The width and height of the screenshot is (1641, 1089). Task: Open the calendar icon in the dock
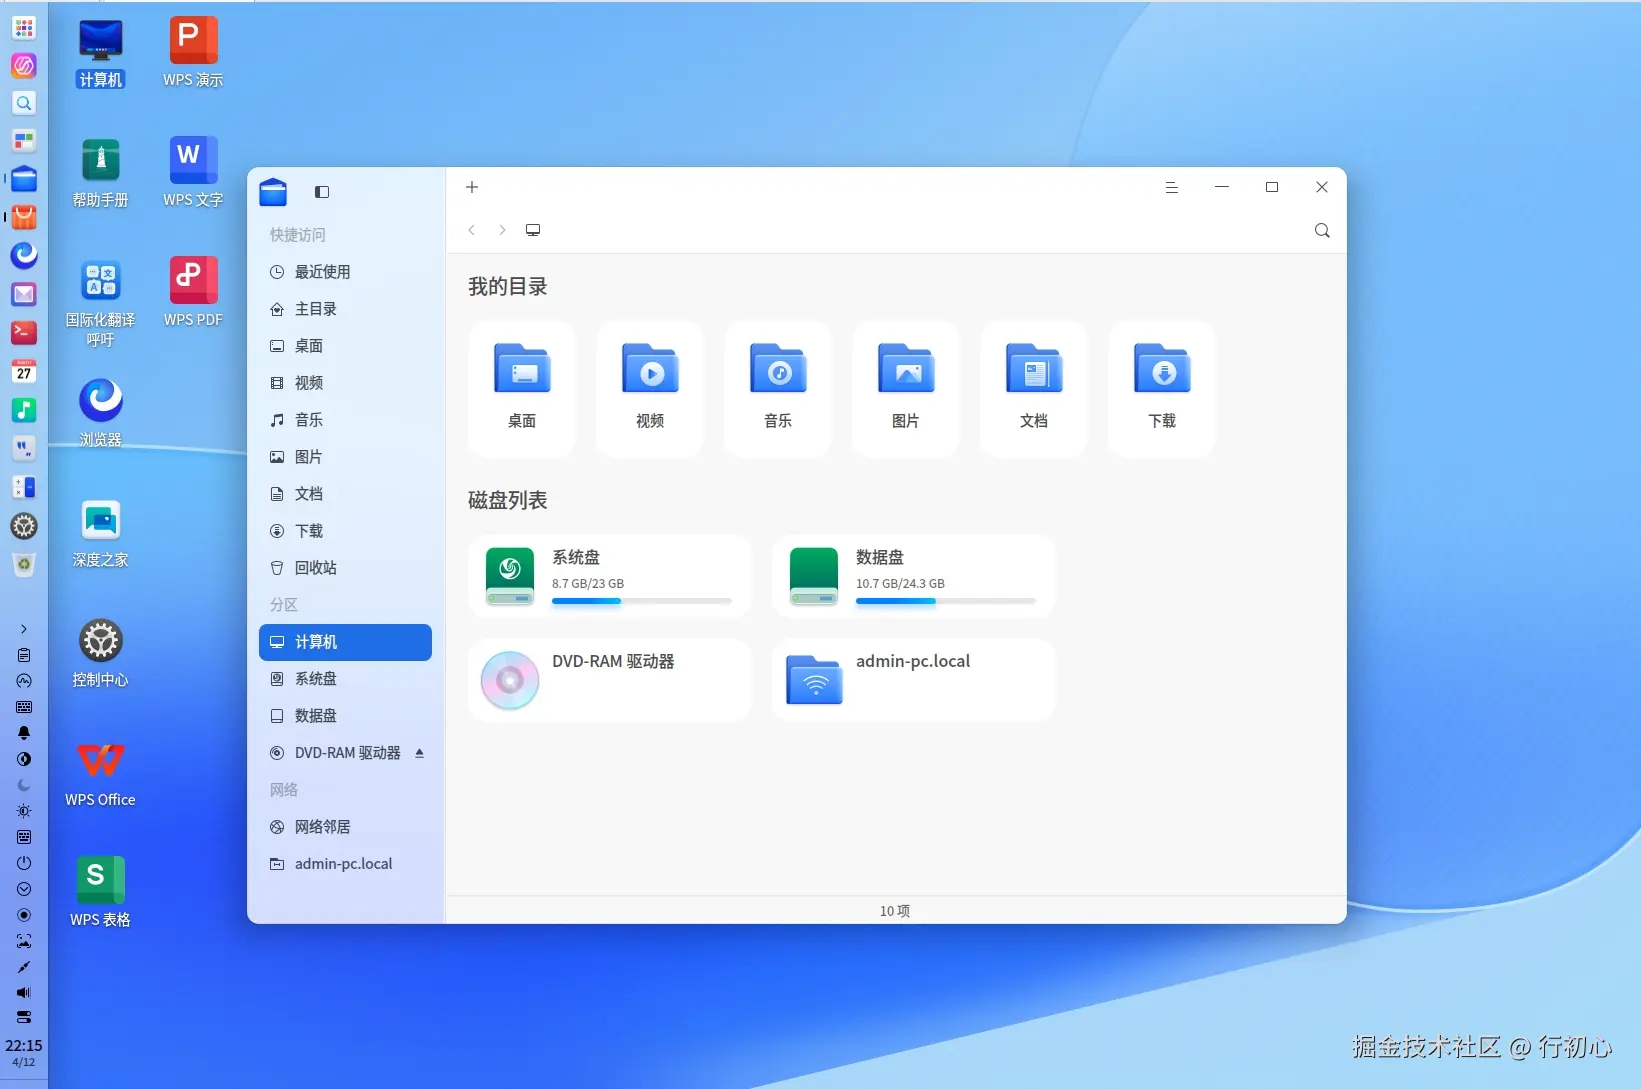[24, 371]
